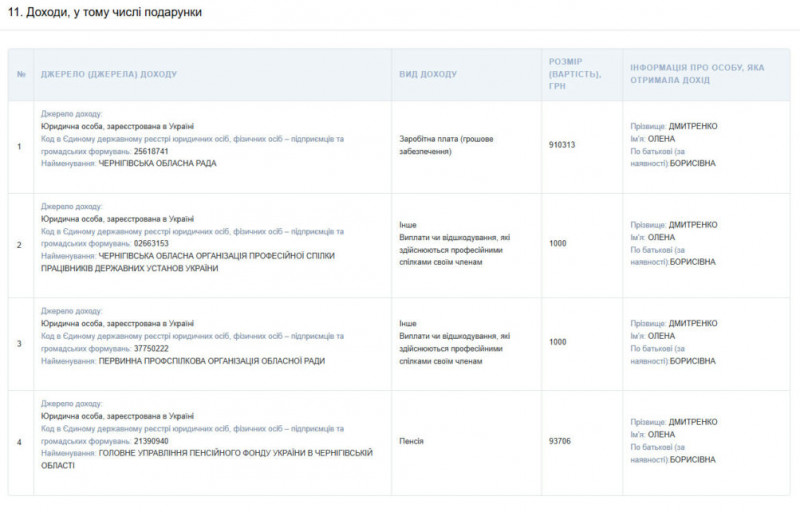Select the "Вид доходу" column header
Screen dimensions: 800x512
(428, 74)
